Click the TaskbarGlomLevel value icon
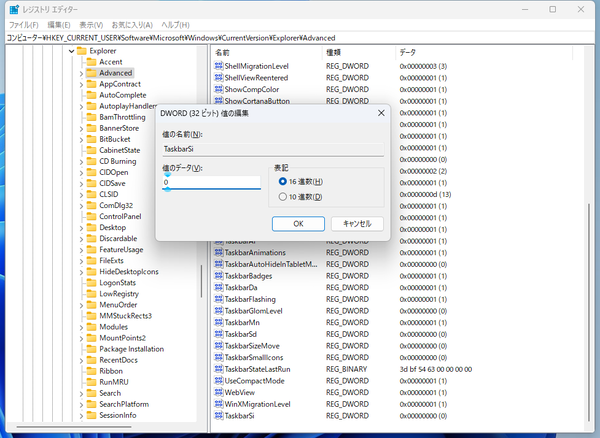 [x=218, y=311]
